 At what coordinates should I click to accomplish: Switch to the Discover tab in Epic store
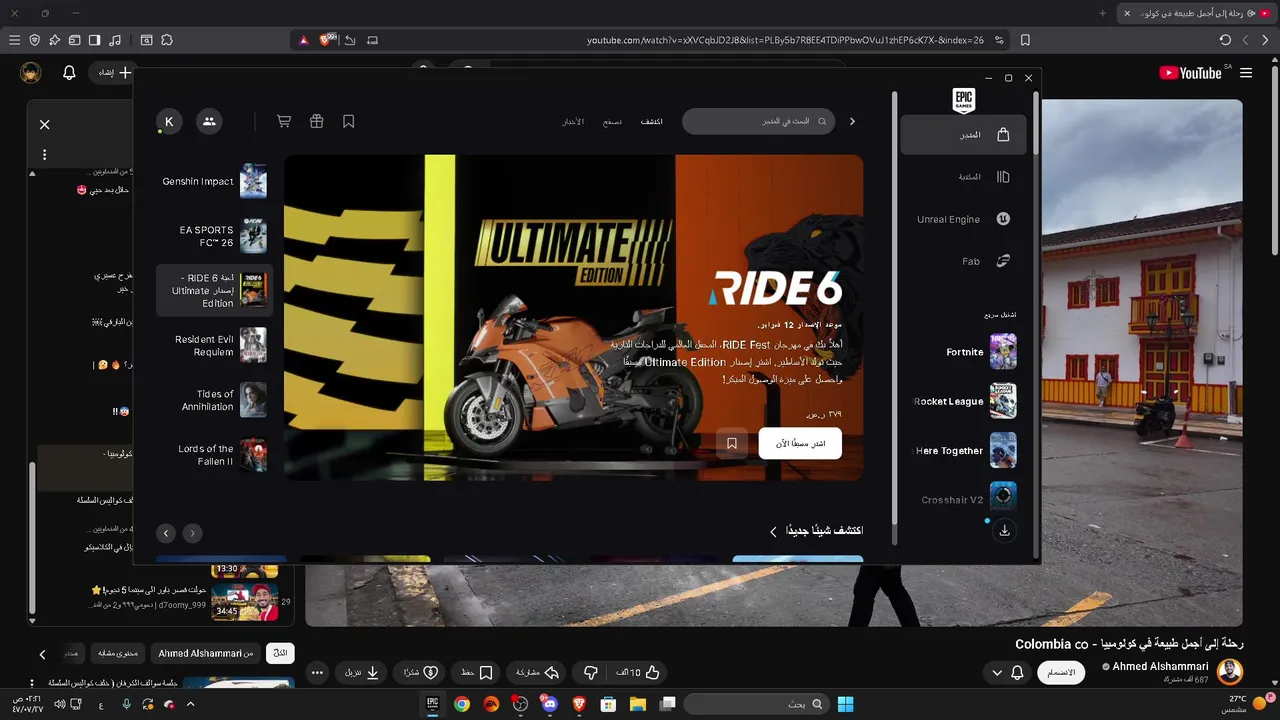652,121
